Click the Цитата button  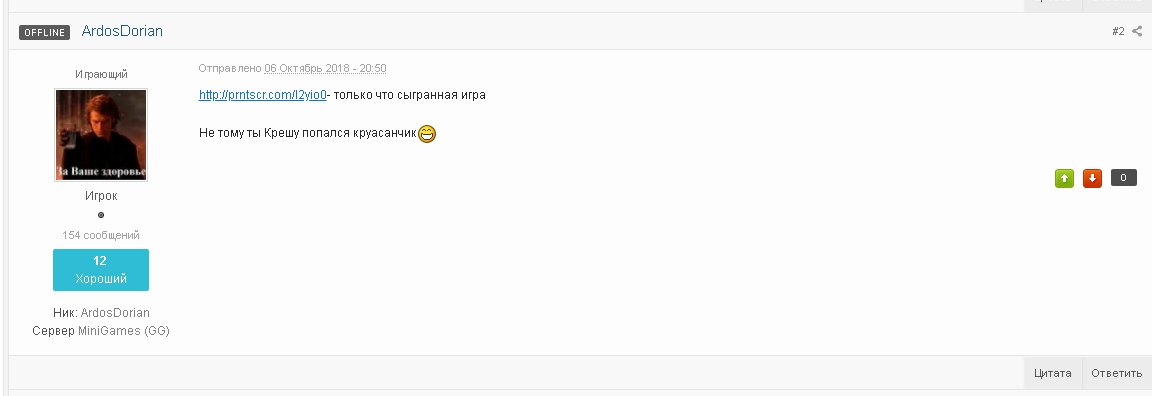(x=1052, y=373)
